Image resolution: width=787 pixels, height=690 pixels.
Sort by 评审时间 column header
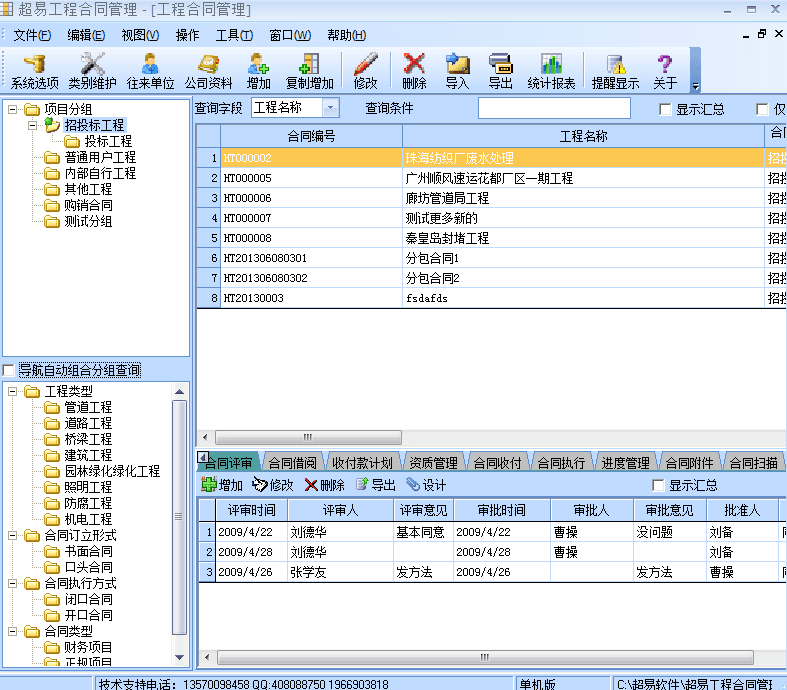point(251,510)
